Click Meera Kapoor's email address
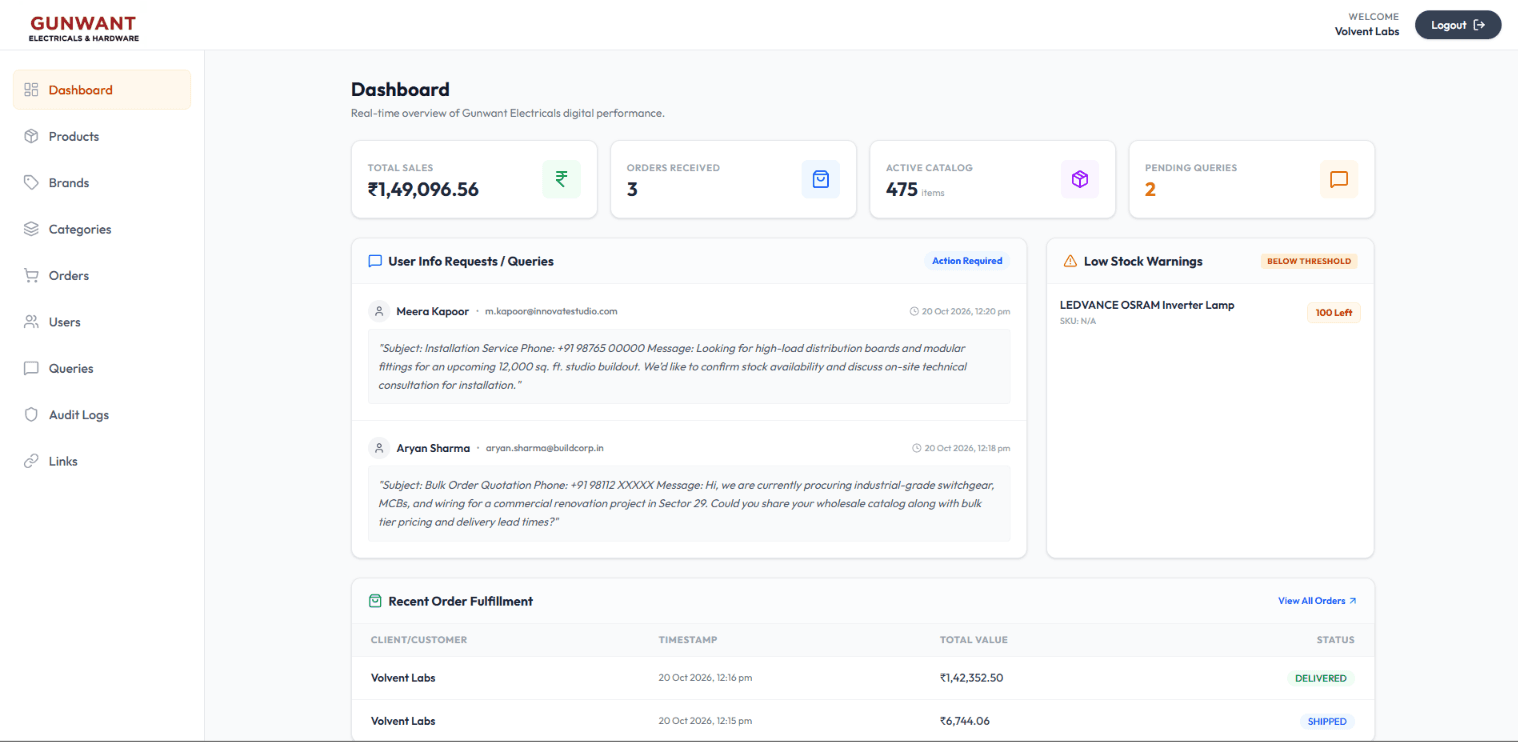The width and height of the screenshot is (1518, 742). (x=551, y=311)
